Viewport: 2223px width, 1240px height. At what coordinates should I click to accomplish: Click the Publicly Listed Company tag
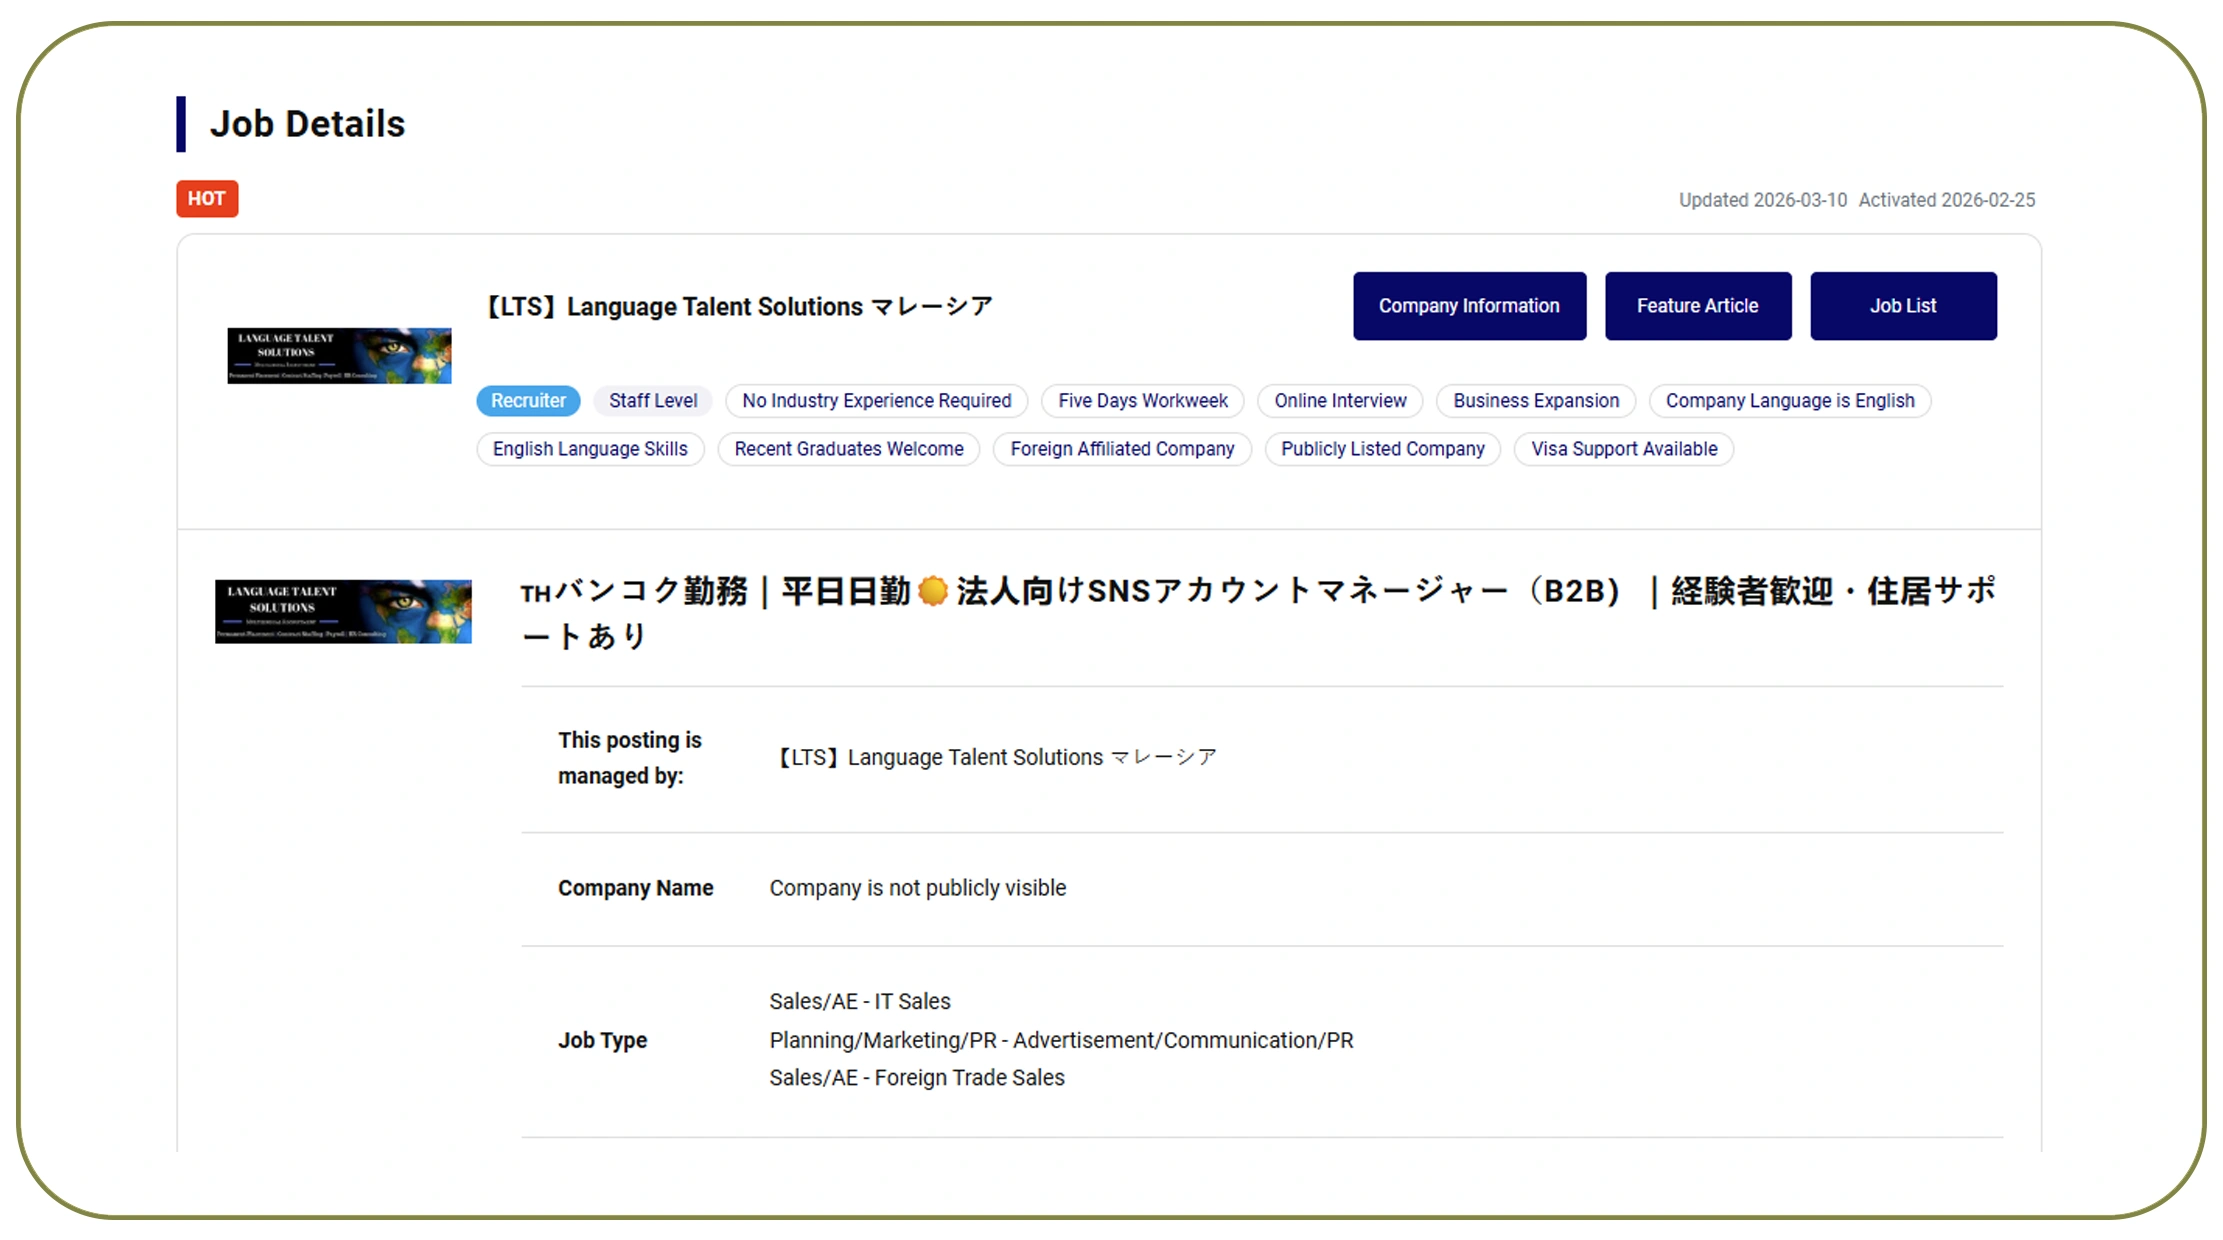pos(1382,449)
